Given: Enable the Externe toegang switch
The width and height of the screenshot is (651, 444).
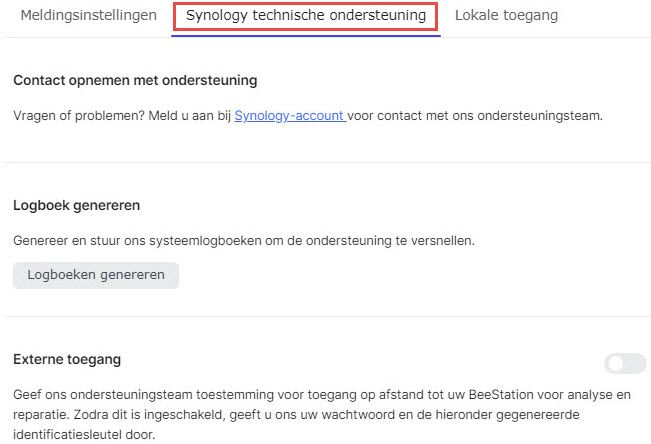Looking at the screenshot, I should (626, 363).
